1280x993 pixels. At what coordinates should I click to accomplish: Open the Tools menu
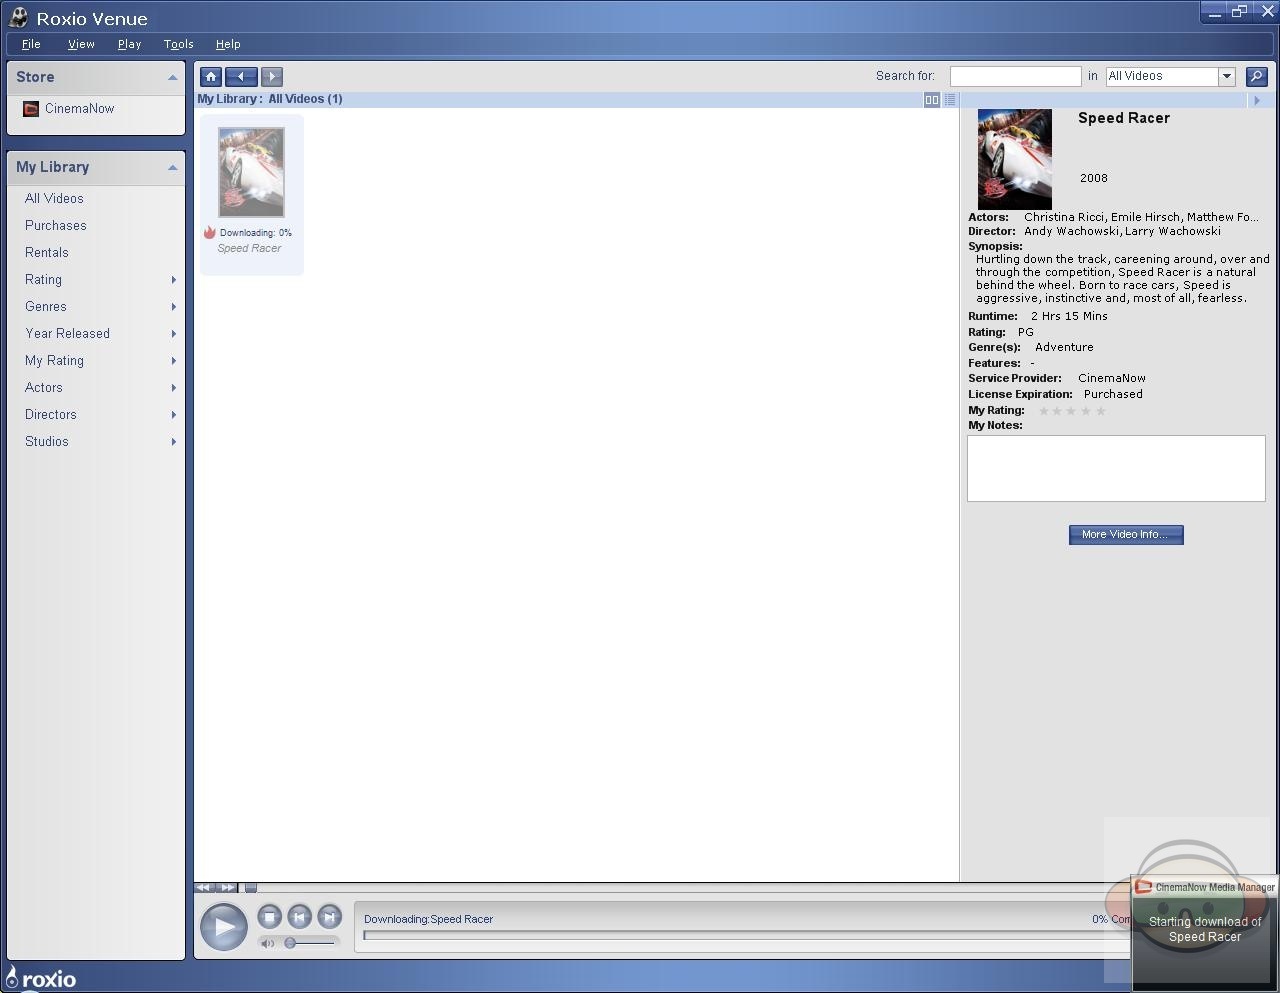tap(178, 44)
